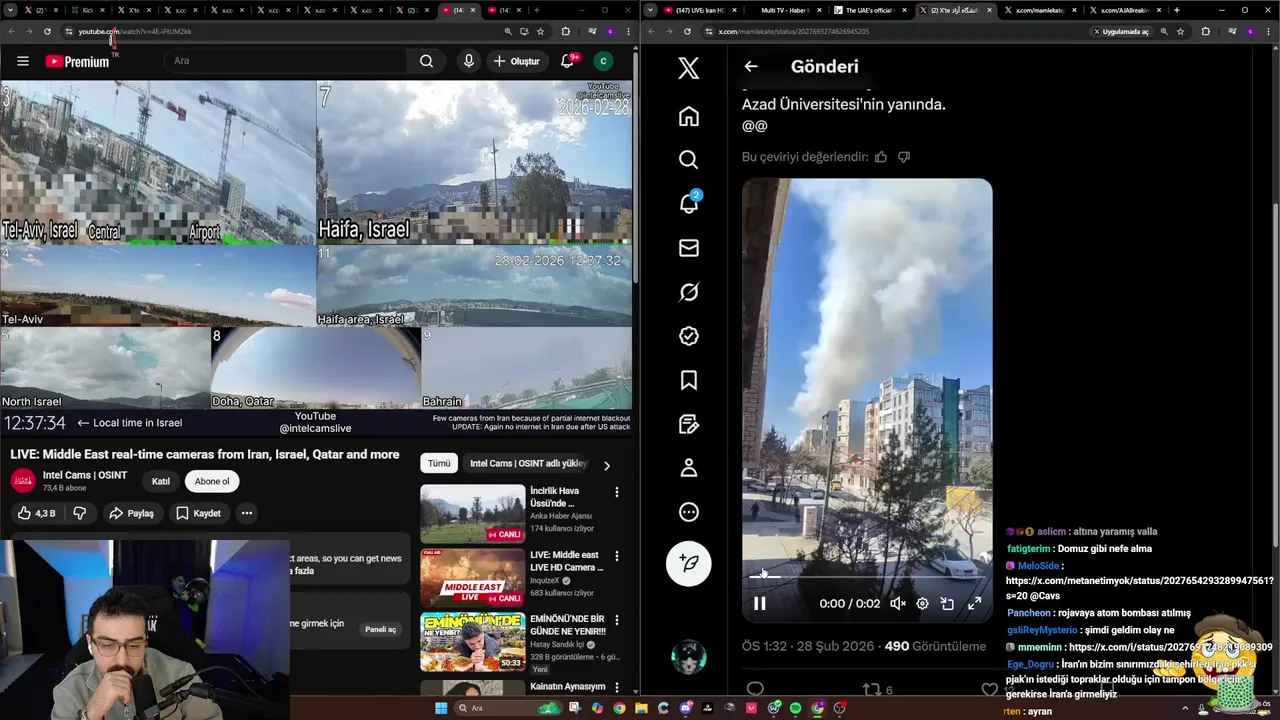Pause the X post video
Screen dimensions: 1280x720
pos(759,603)
